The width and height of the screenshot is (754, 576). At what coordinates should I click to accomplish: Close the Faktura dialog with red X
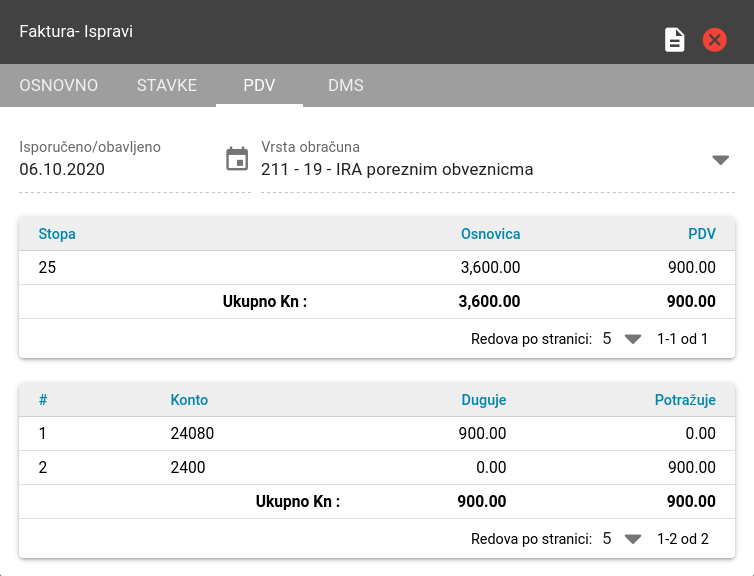click(x=714, y=40)
